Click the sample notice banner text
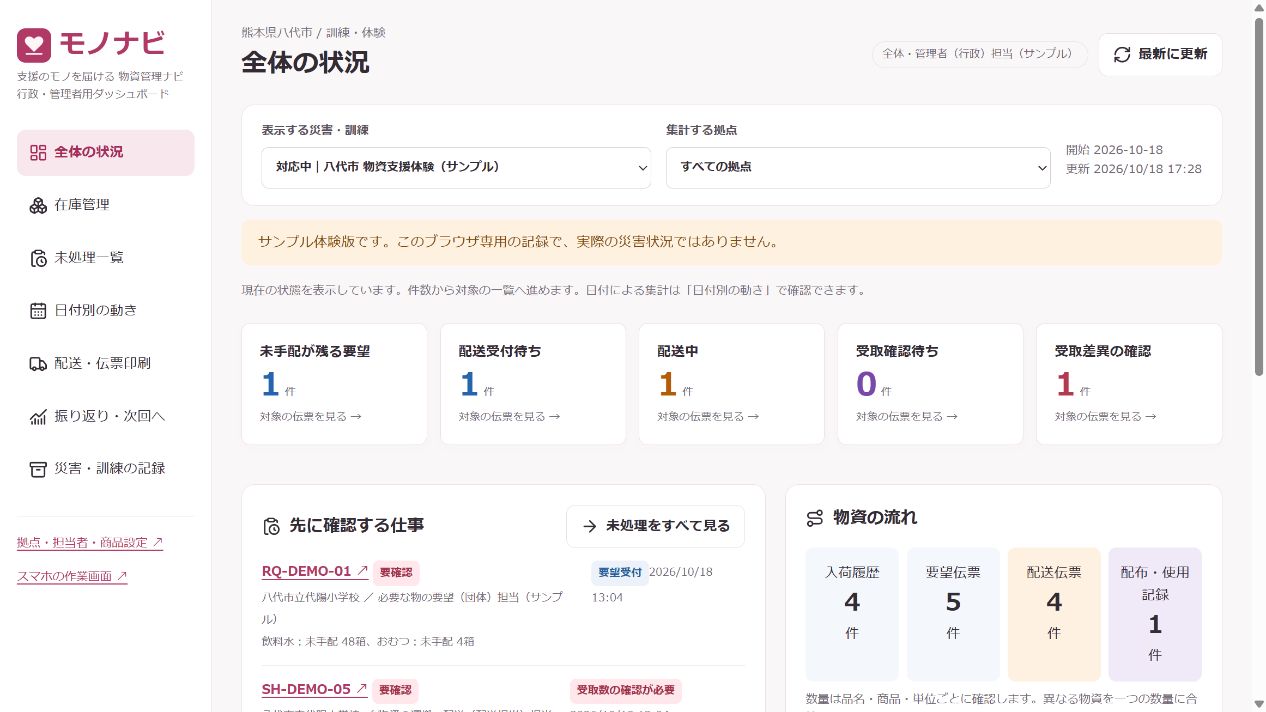Image resolution: width=1266 pixels, height=712 pixels. point(518,242)
